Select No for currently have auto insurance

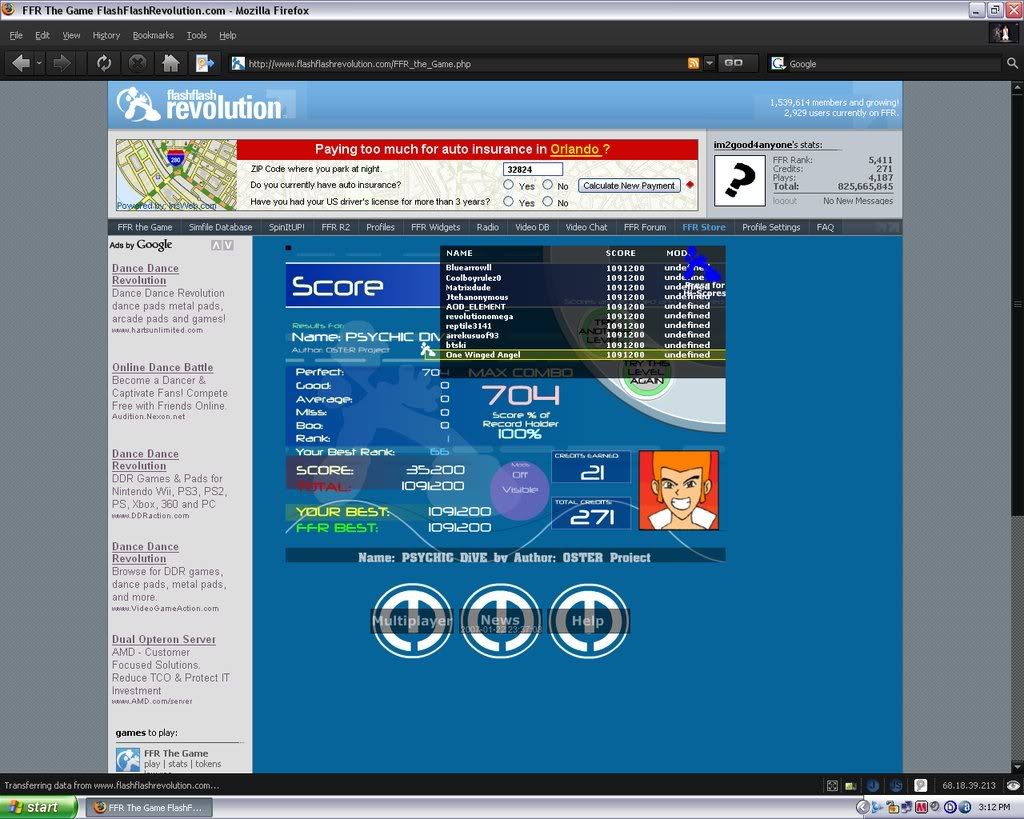(x=547, y=185)
